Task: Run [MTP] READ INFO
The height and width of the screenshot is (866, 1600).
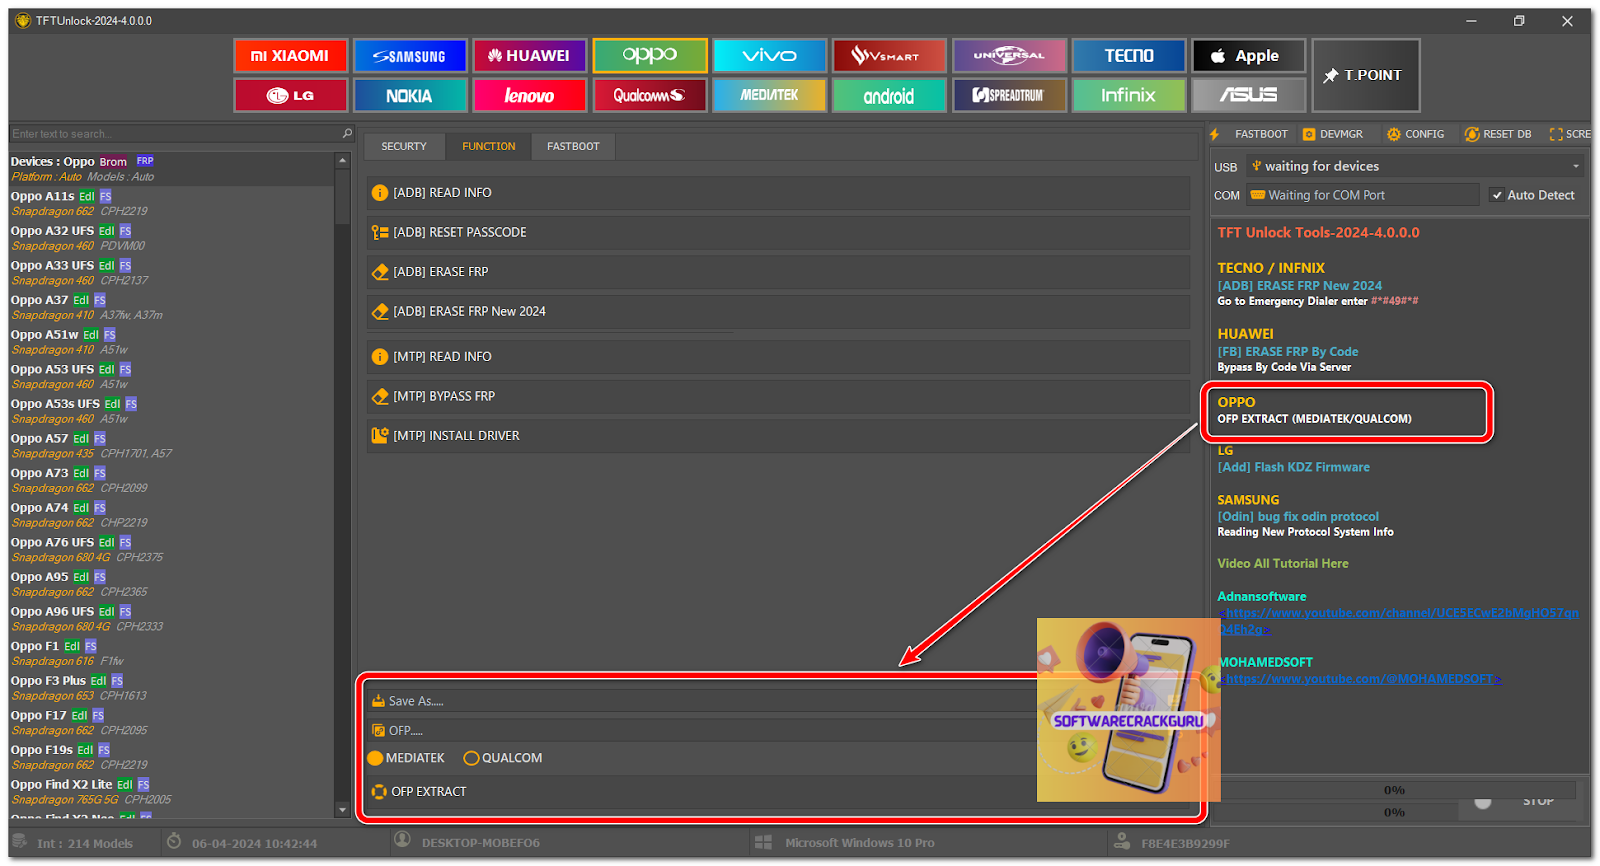Action: click(x=778, y=357)
